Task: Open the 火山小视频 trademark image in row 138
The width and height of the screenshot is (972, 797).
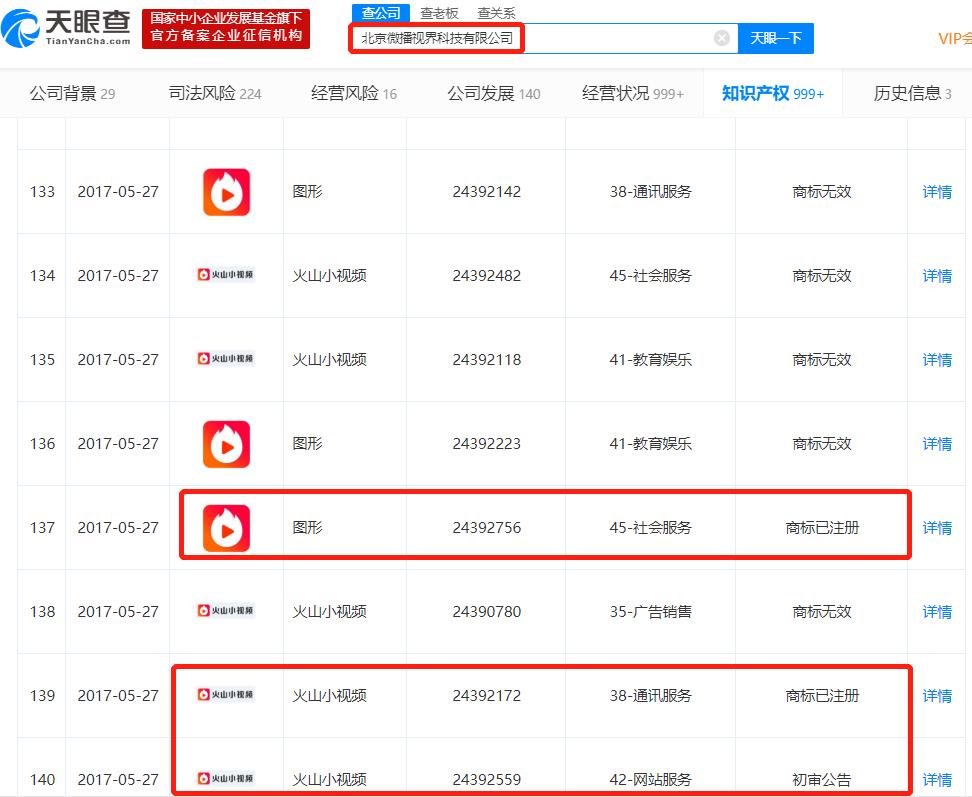Action: pos(226,611)
